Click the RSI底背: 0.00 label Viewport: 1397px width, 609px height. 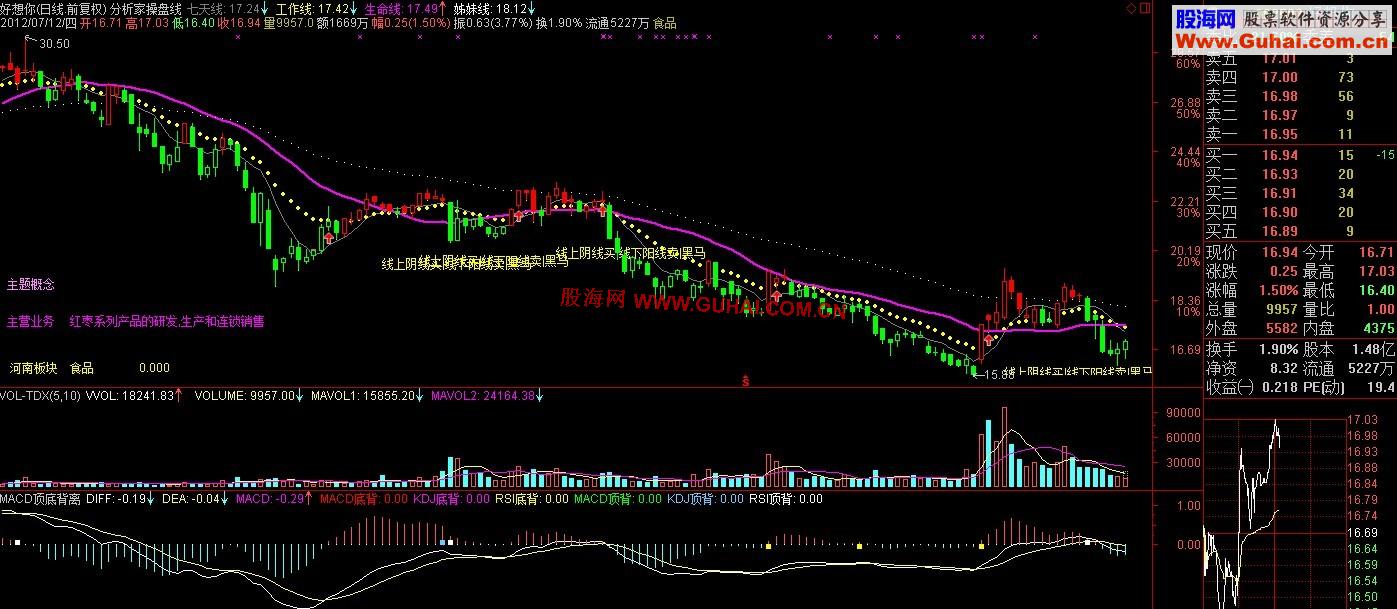(x=531, y=498)
